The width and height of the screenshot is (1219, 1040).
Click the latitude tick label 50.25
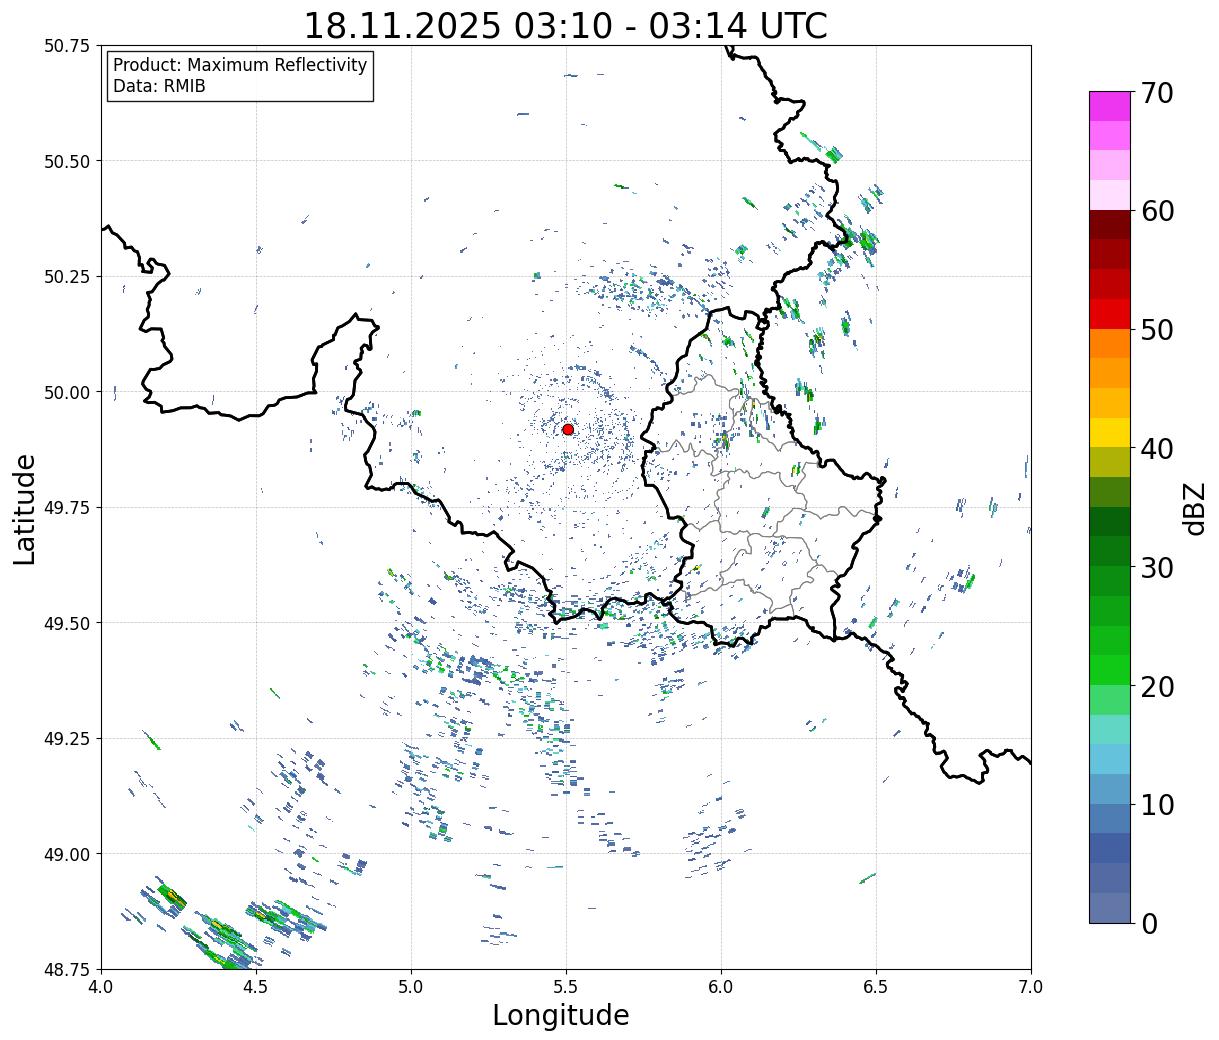67,277
